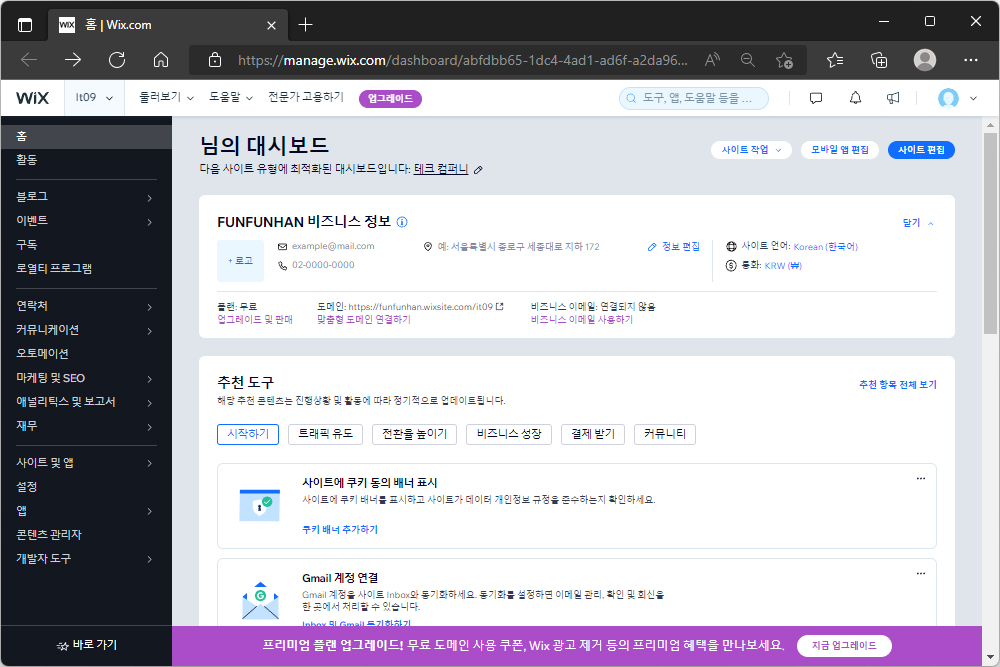Open the browser collections icon
Screen dimensions: 1000x667
879,60
